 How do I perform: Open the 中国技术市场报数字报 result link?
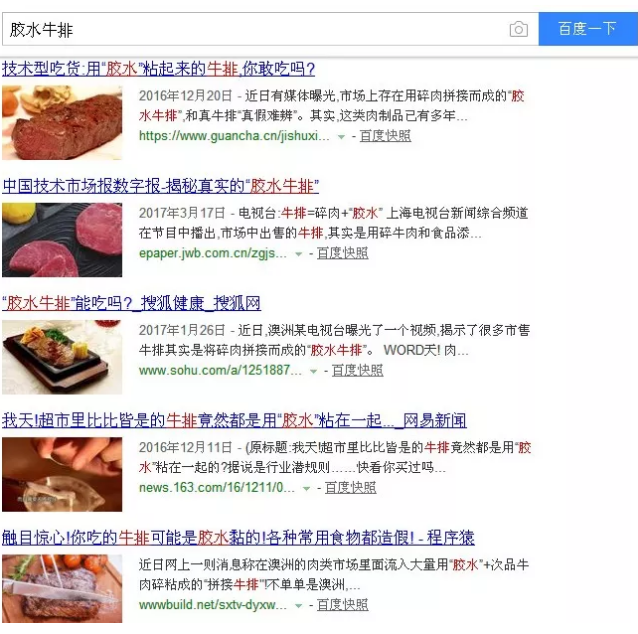click(161, 186)
